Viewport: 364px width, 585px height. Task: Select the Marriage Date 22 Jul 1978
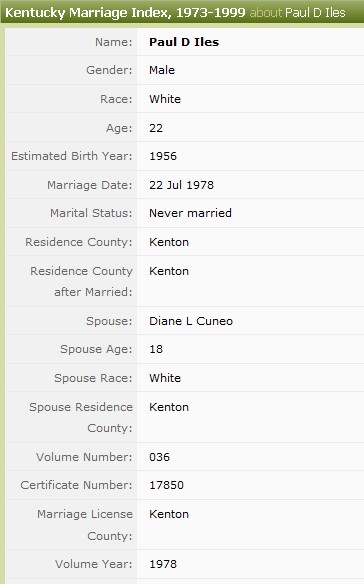click(x=181, y=185)
